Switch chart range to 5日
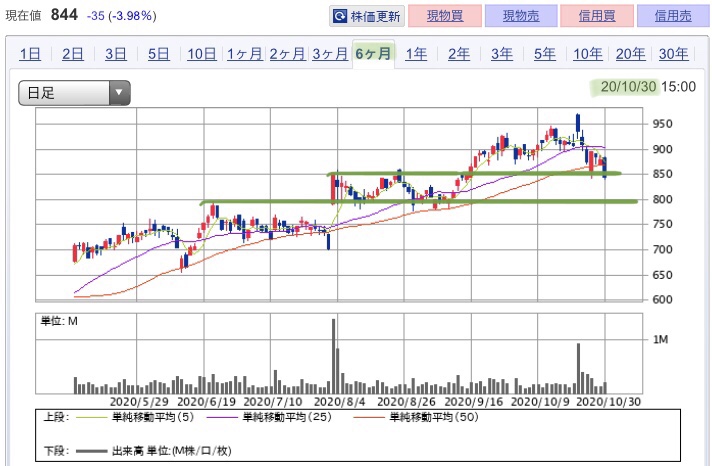 click(x=158, y=54)
